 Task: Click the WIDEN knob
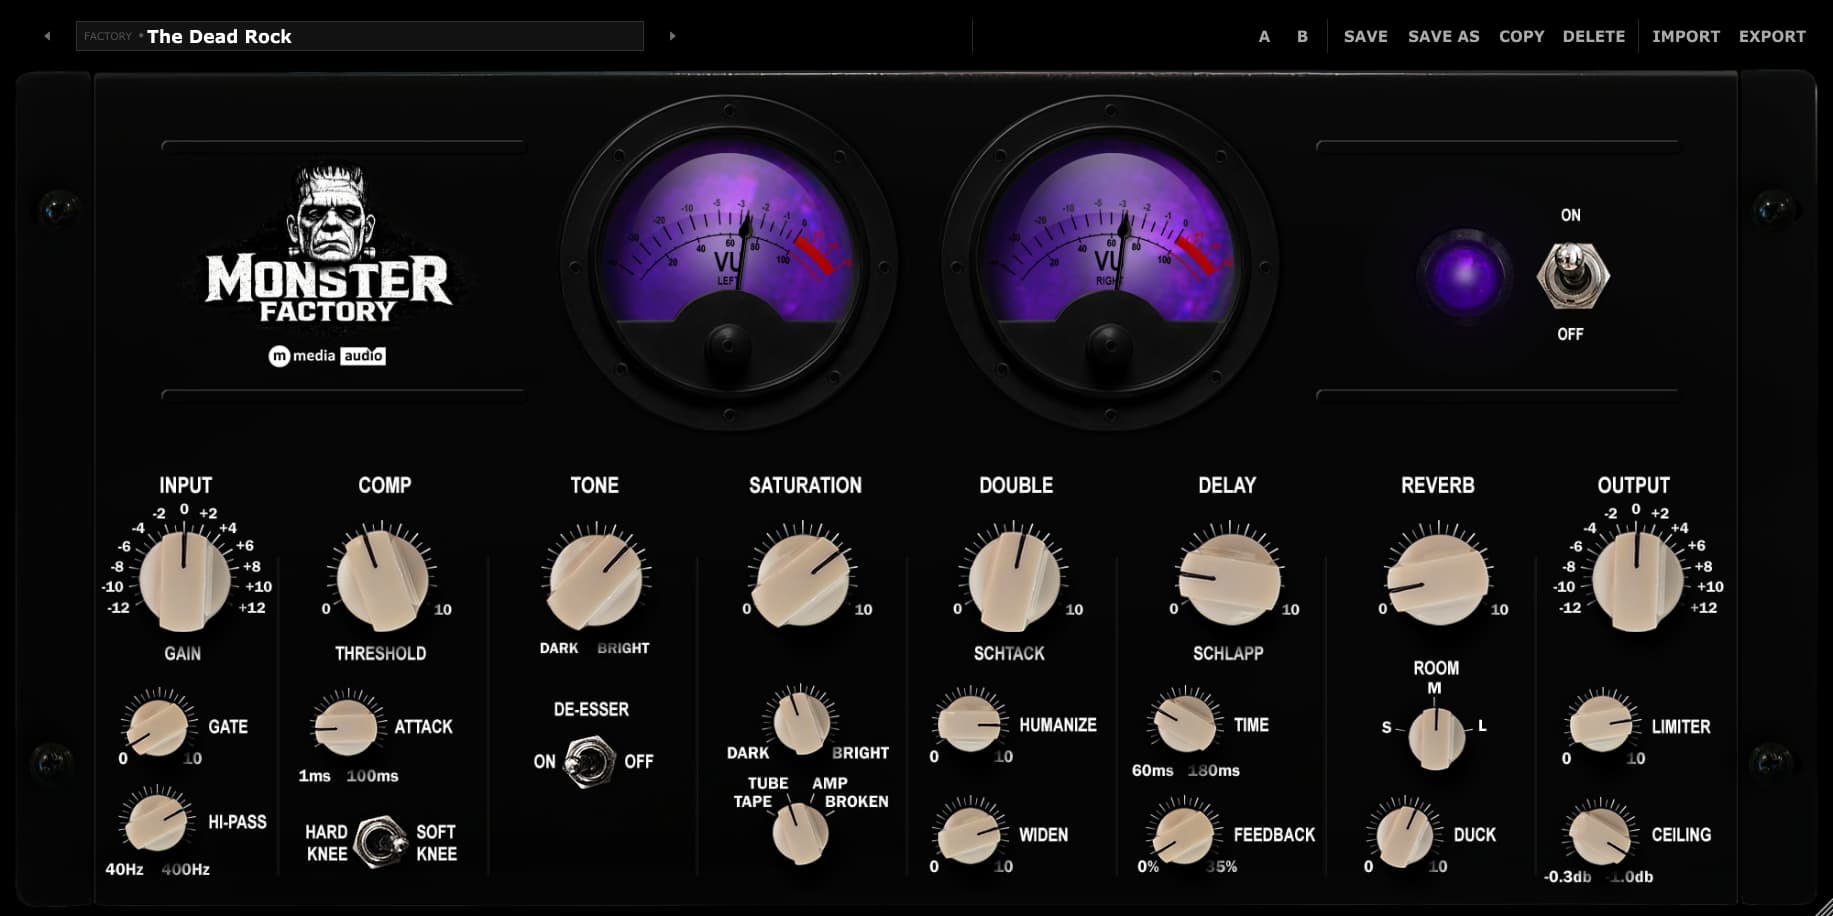pos(968,834)
